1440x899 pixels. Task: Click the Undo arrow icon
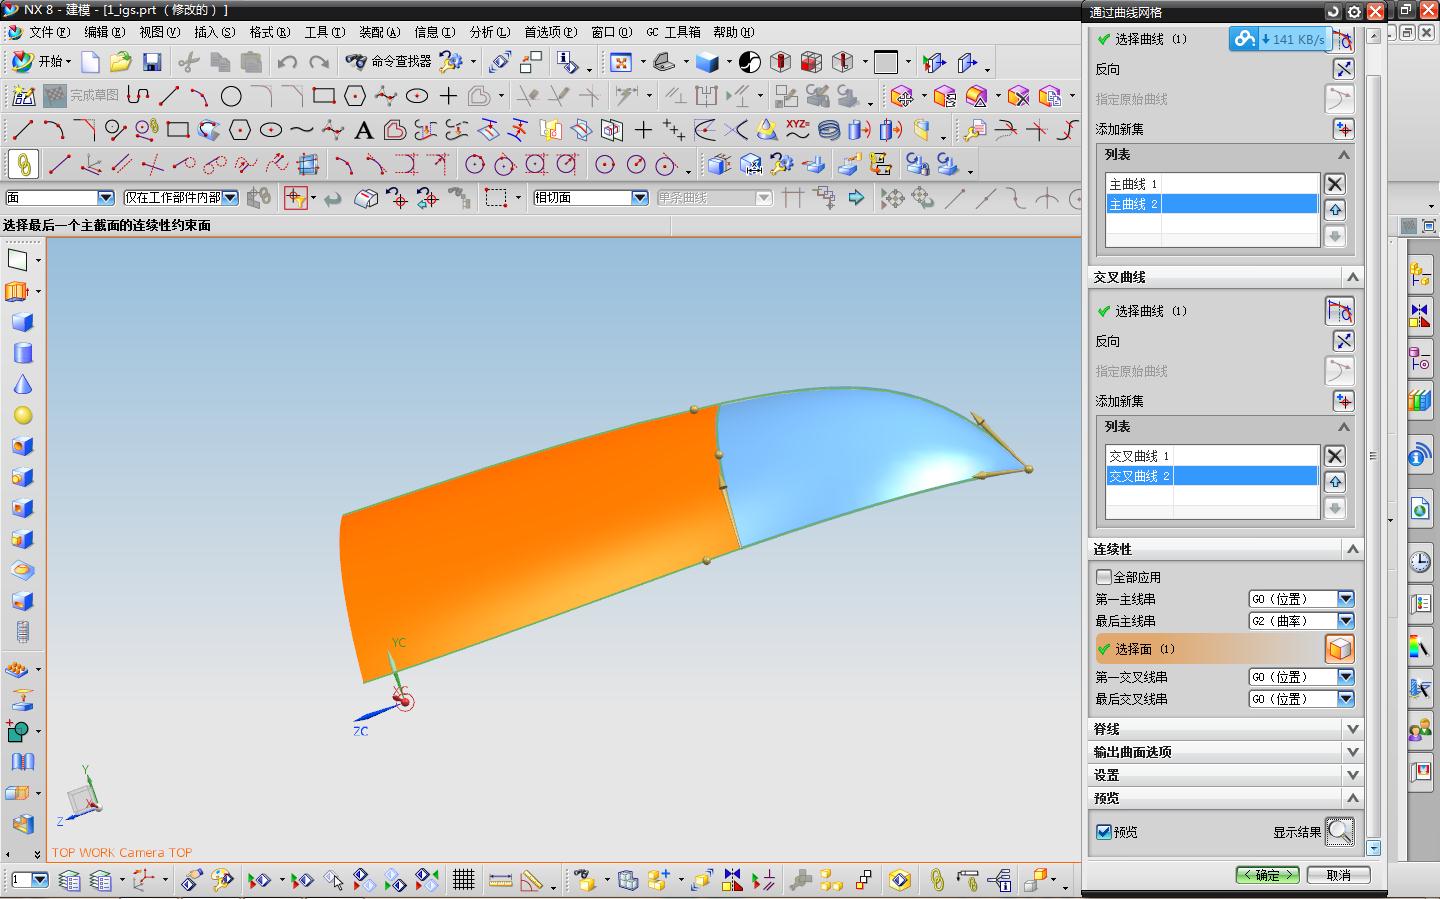tap(287, 62)
